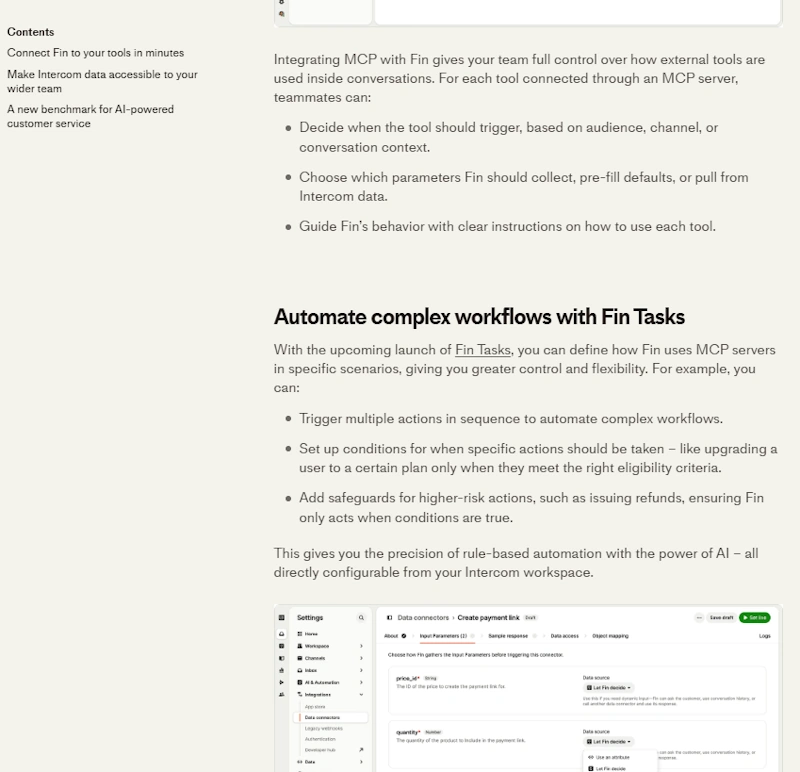Click the Draft status badge
Image resolution: width=800 pixels, height=772 pixels.
(x=531, y=617)
